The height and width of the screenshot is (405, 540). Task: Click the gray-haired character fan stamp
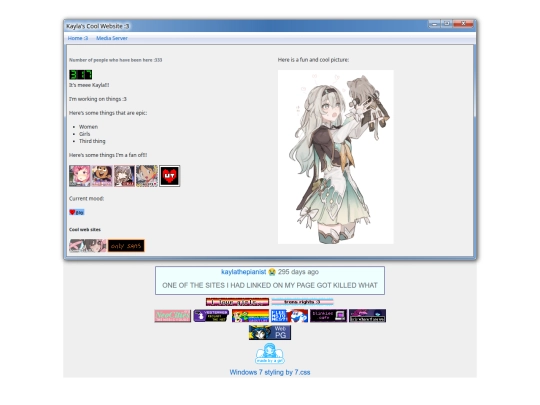click(x=124, y=176)
